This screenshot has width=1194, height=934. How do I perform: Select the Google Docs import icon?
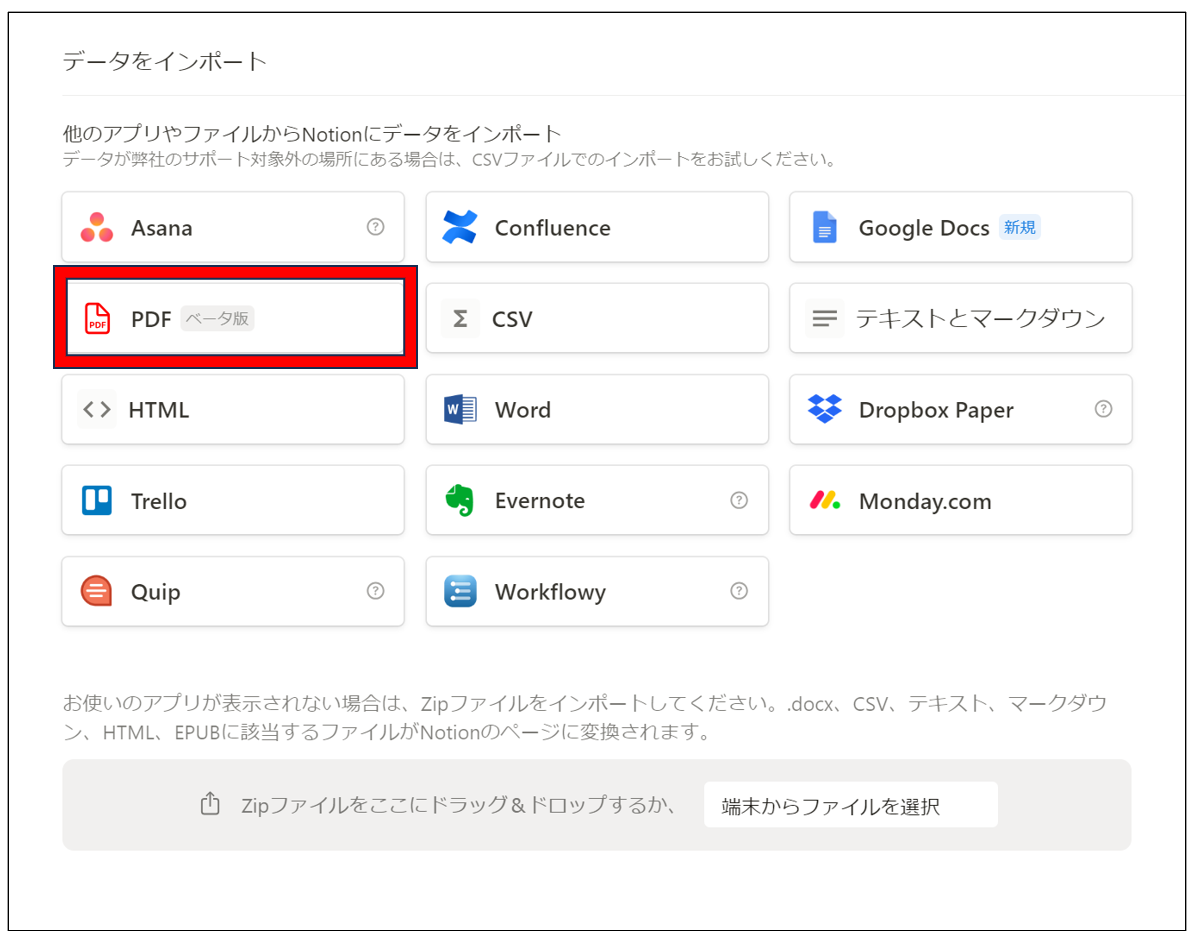pos(824,227)
